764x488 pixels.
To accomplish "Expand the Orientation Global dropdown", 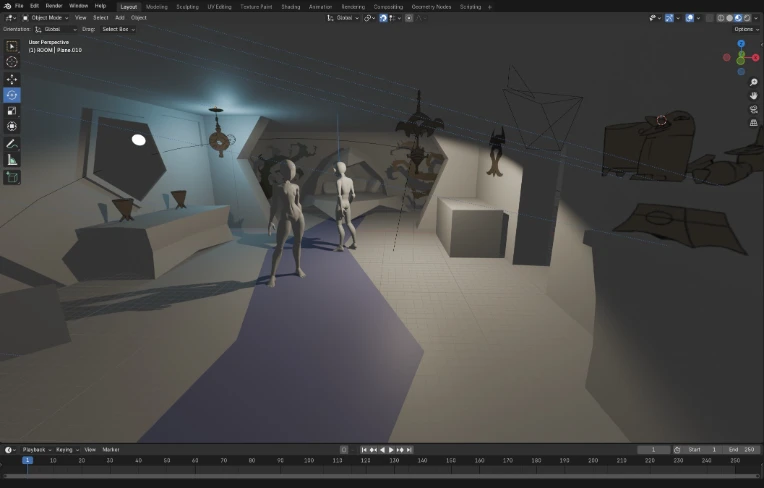I will click(56, 29).
